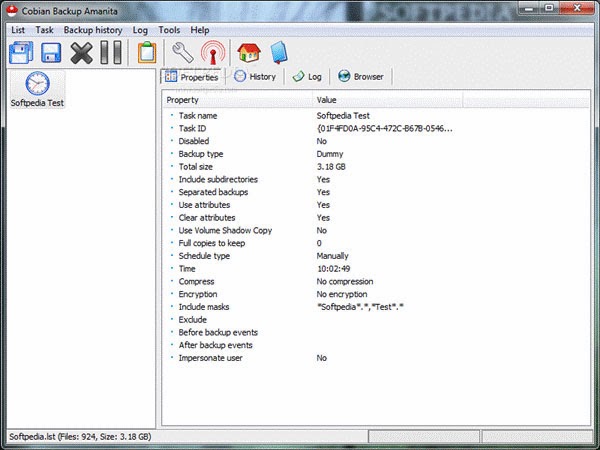Switch to the Log tab
Screen dimensions: 600x450
(307, 77)
